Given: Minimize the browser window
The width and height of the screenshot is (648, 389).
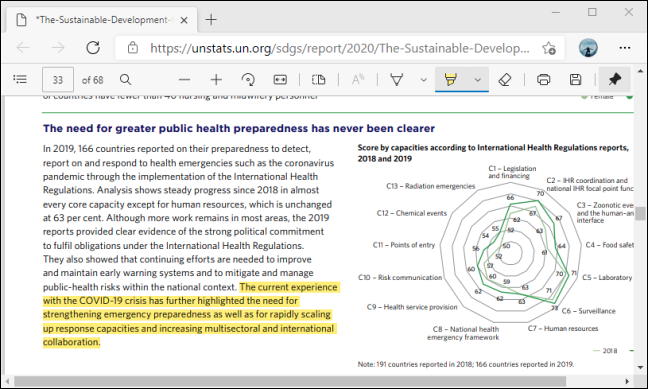Looking at the screenshot, I should tap(556, 12).
